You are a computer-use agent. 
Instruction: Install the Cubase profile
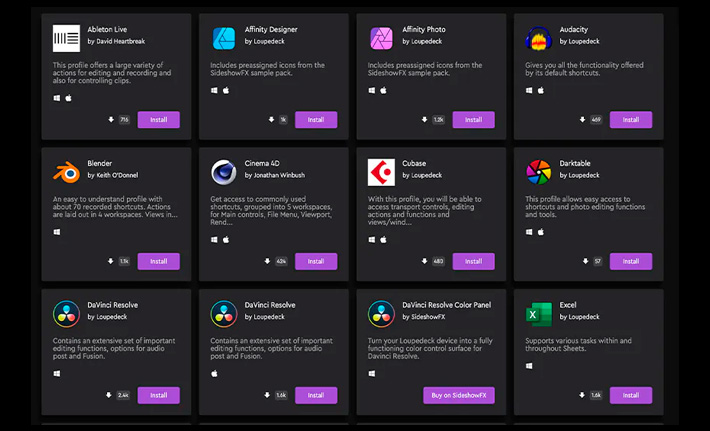pos(474,261)
